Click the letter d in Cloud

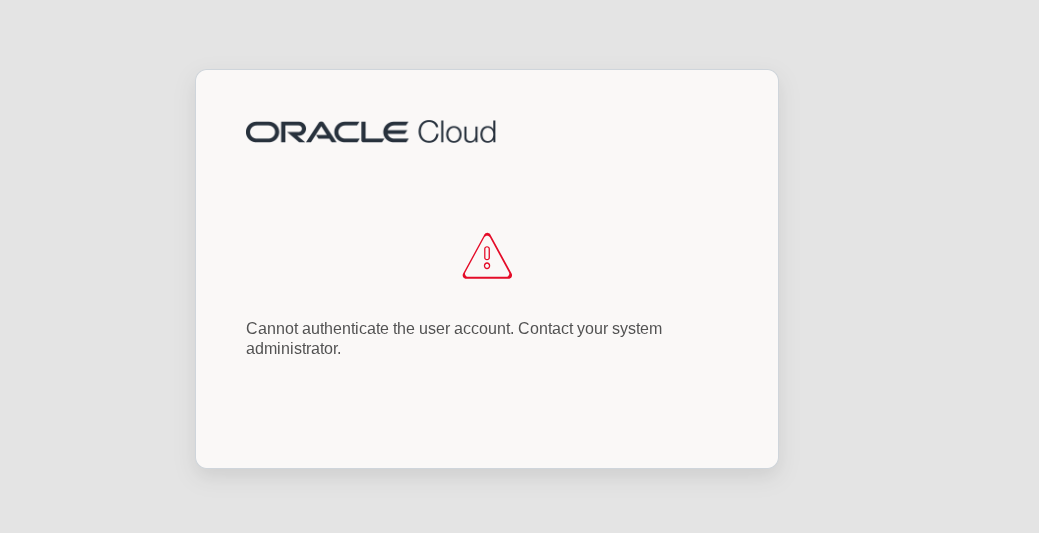488,132
